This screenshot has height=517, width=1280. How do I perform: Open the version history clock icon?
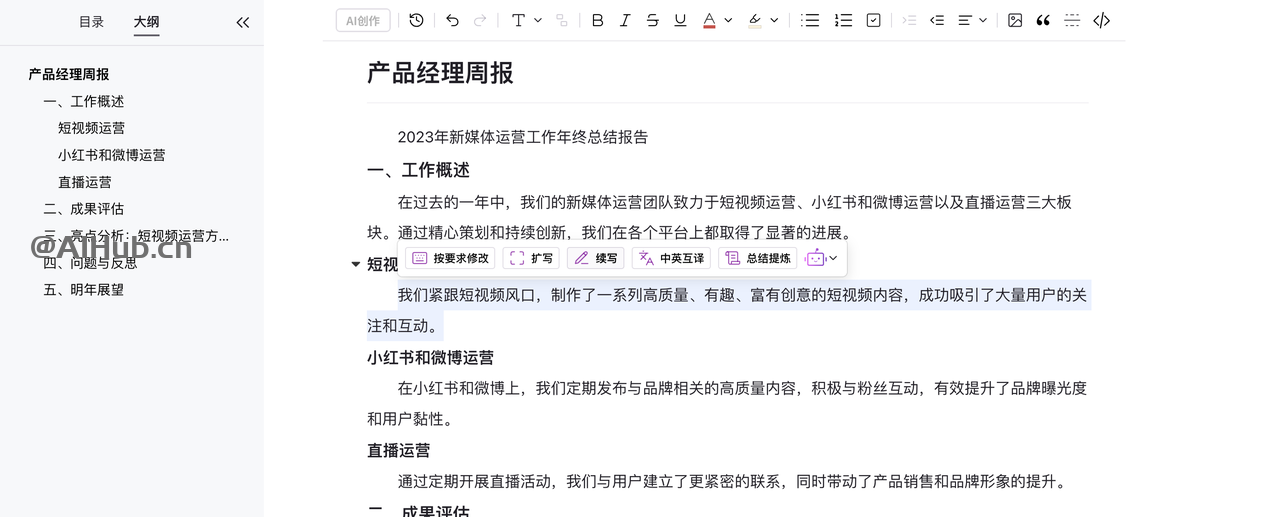point(416,20)
